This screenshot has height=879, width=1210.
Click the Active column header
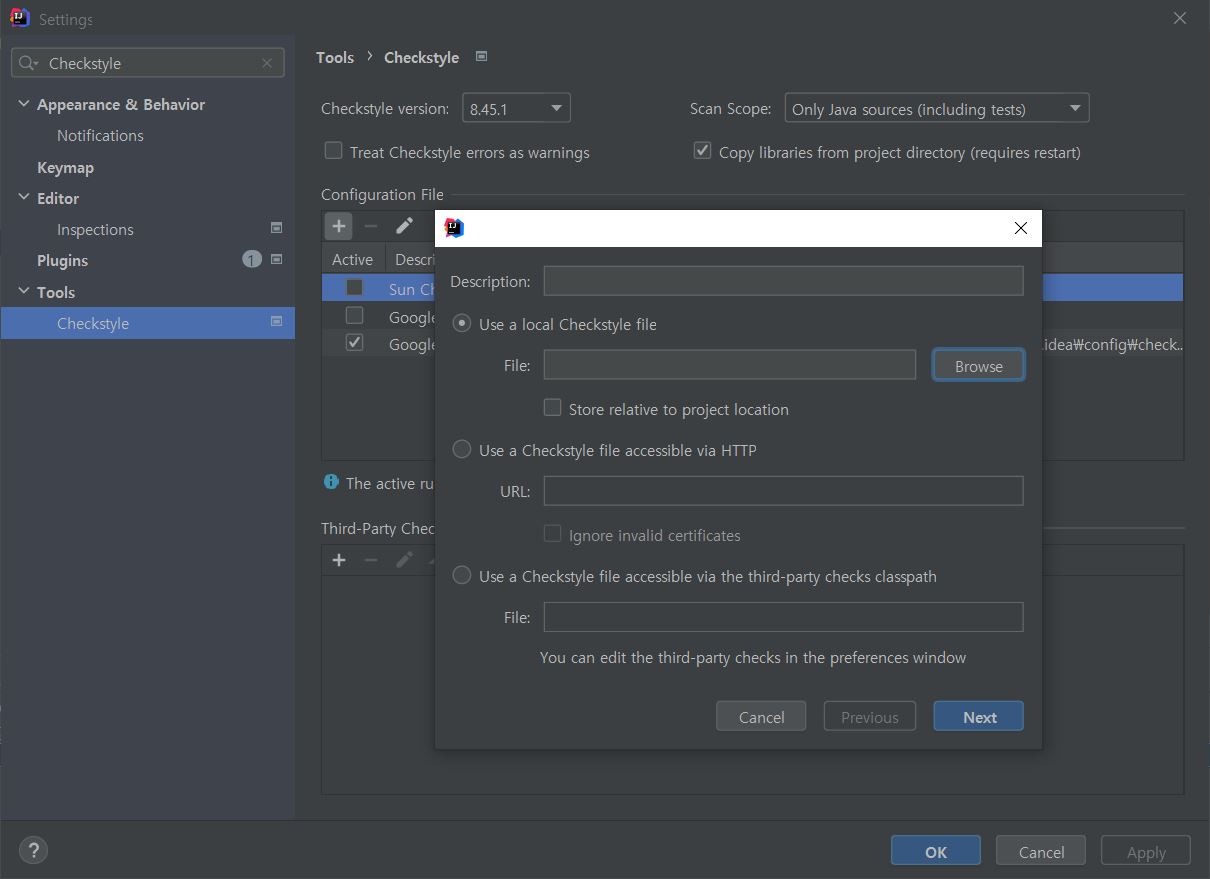352,259
